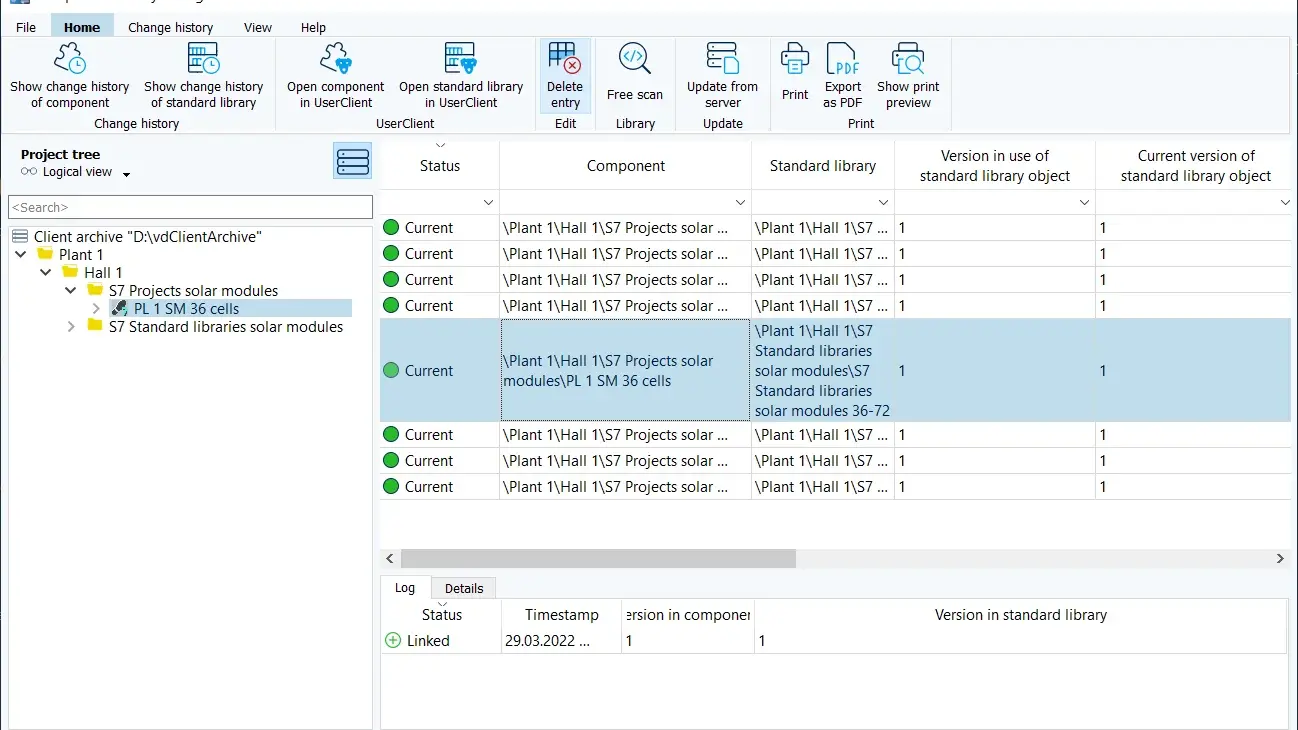Open Version in use column filter dropdown
Image resolution: width=1298 pixels, height=730 pixels.
(1084, 203)
